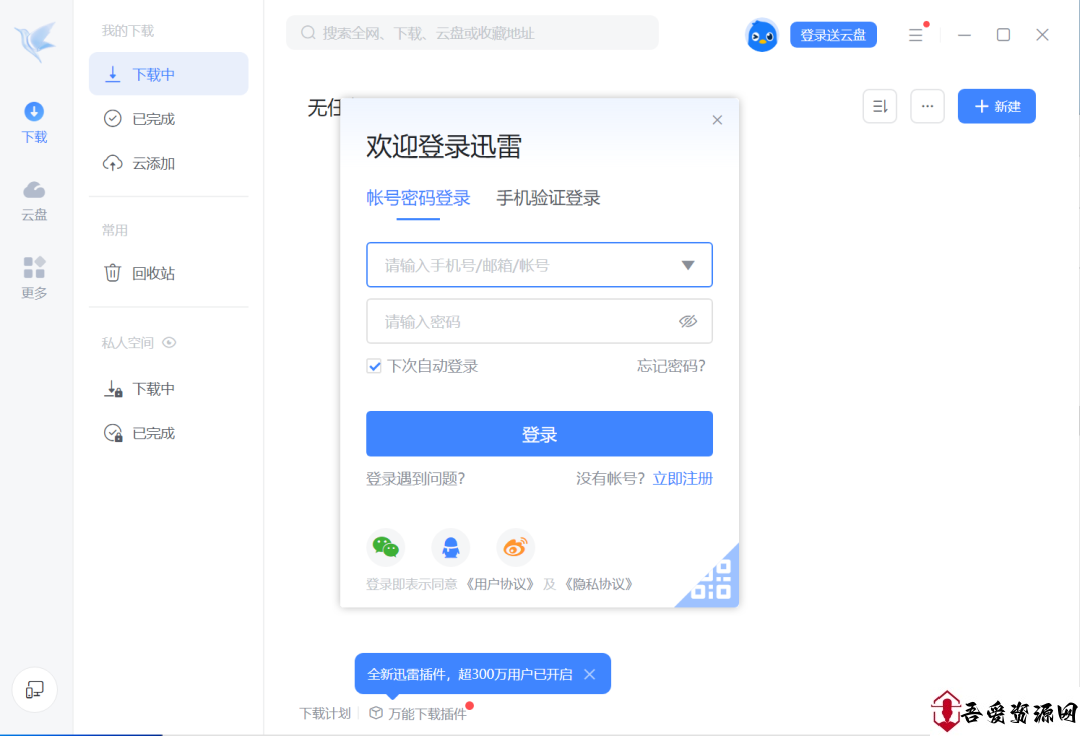Click the QQ penguin login icon
The width and height of the screenshot is (1080, 736).
pos(451,547)
